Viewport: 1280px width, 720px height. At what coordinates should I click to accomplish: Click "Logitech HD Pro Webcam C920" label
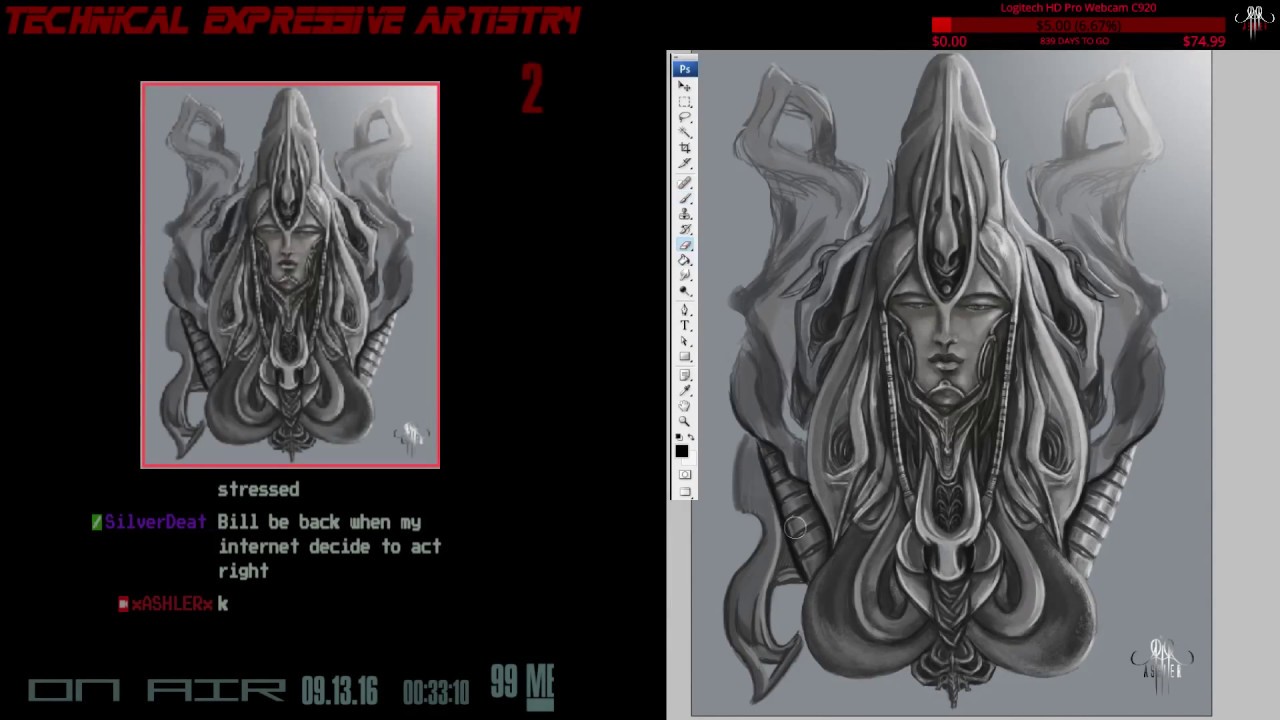point(1078,8)
